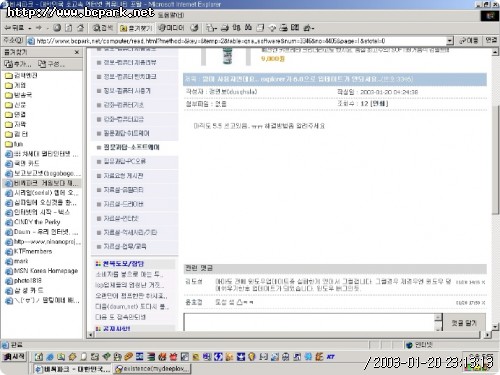Open the Back button history dropdown arrow
This screenshot has width=500, height=375.
(x=30, y=28)
